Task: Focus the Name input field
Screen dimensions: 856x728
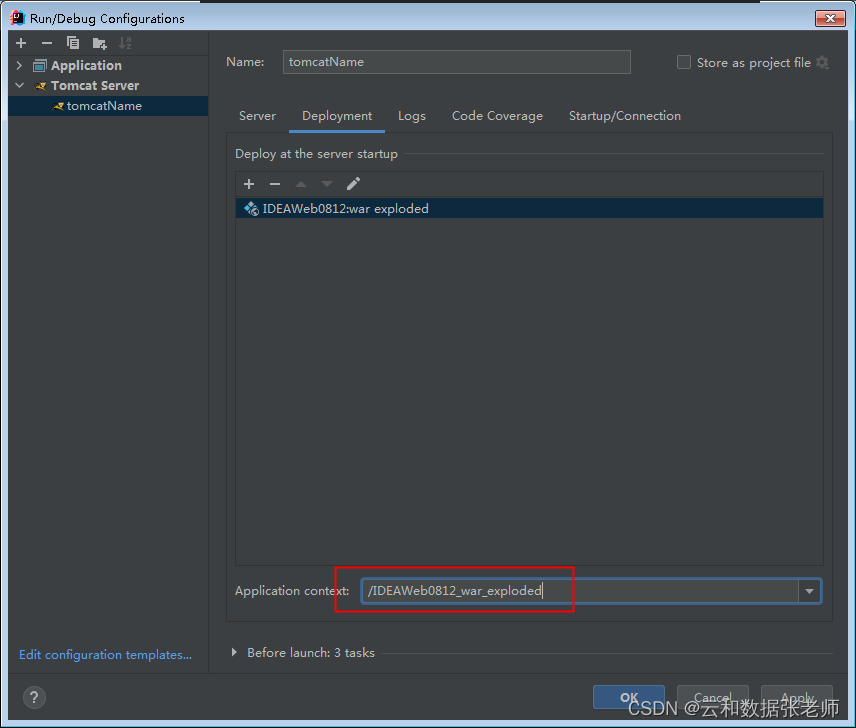Action: pos(456,62)
